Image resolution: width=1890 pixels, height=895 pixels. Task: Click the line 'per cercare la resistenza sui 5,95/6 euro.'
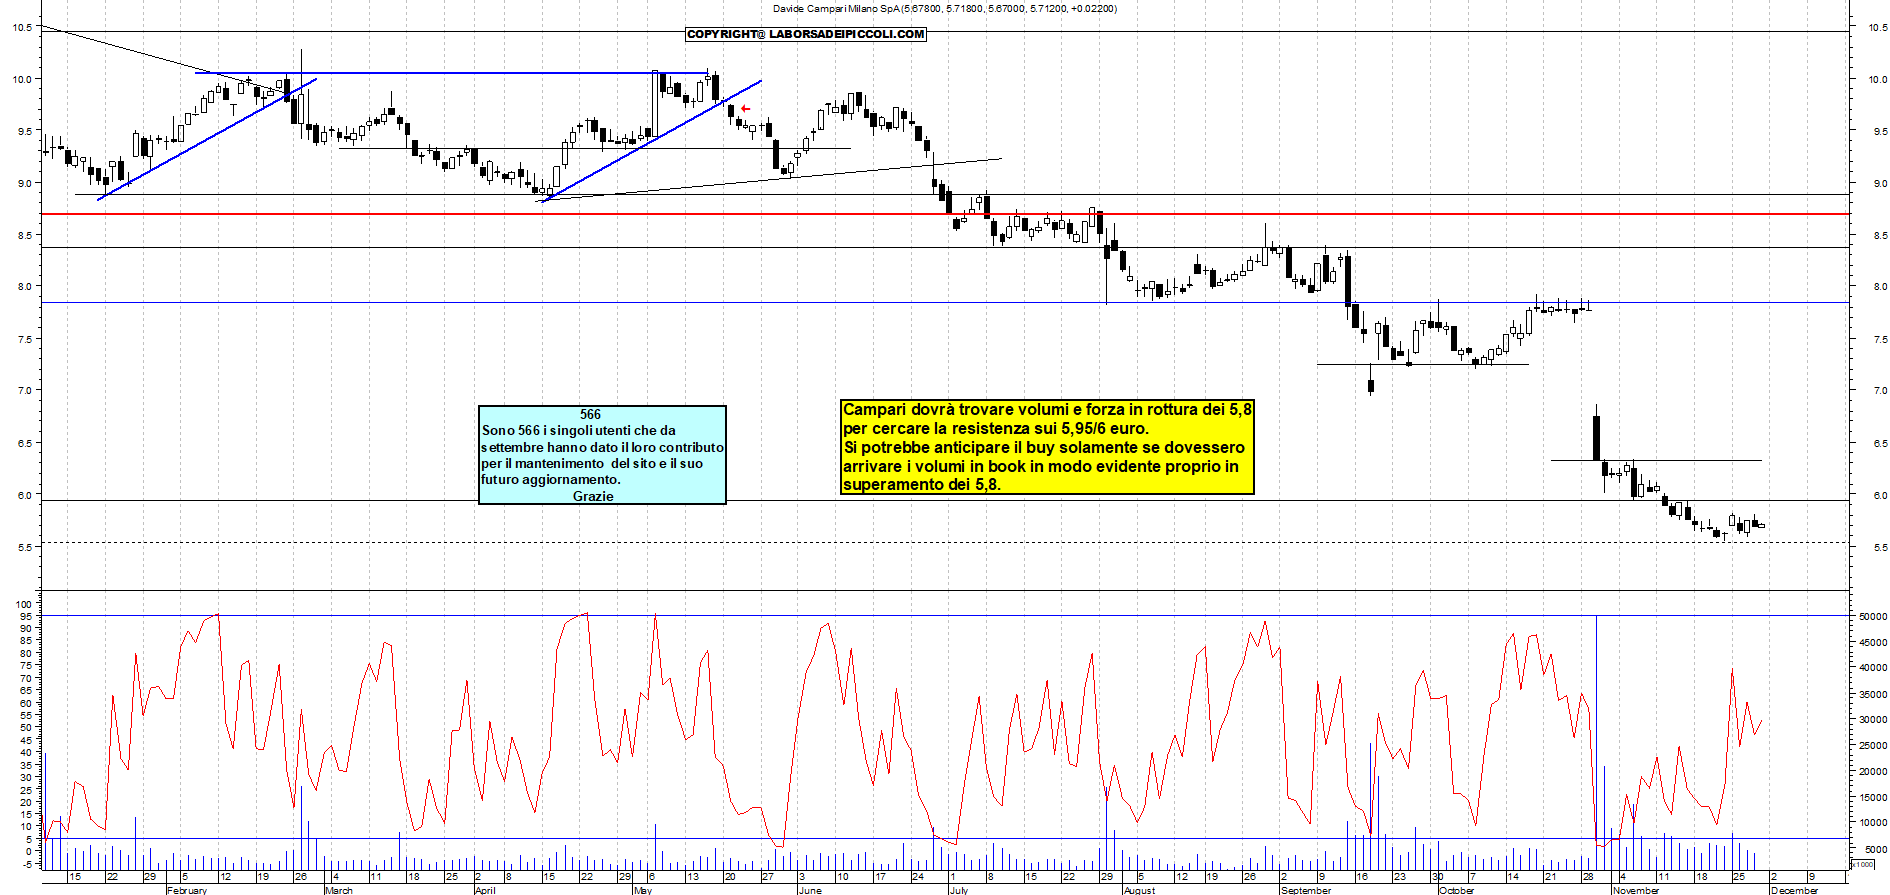(x=996, y=428)
